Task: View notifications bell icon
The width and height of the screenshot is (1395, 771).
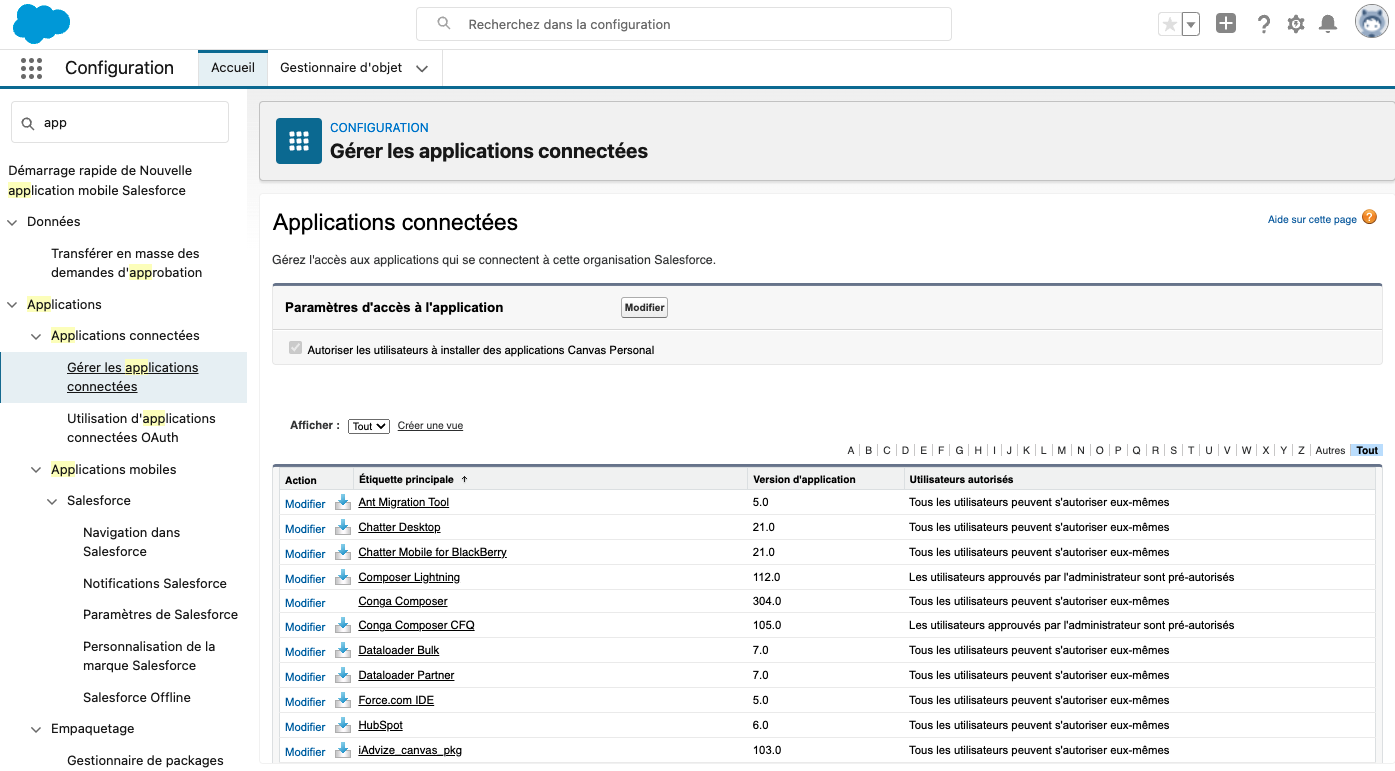Action: click(1328, 24)
